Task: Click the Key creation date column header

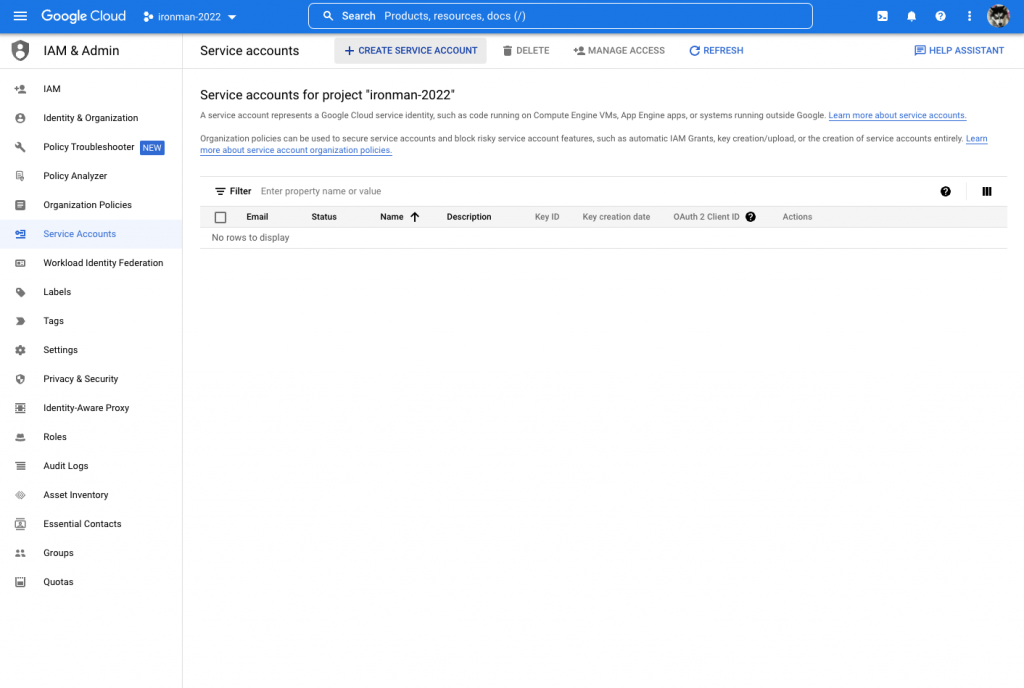Action: 616,217
